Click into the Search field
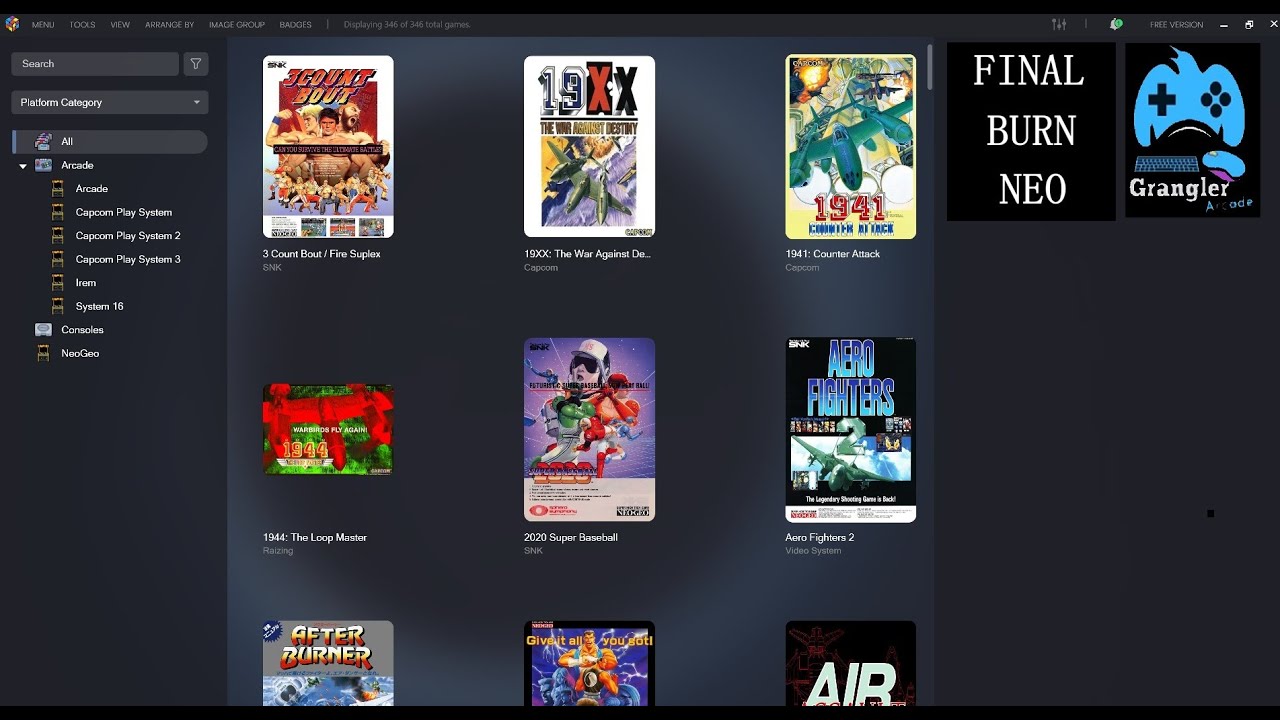 click(x=95, y=63)
